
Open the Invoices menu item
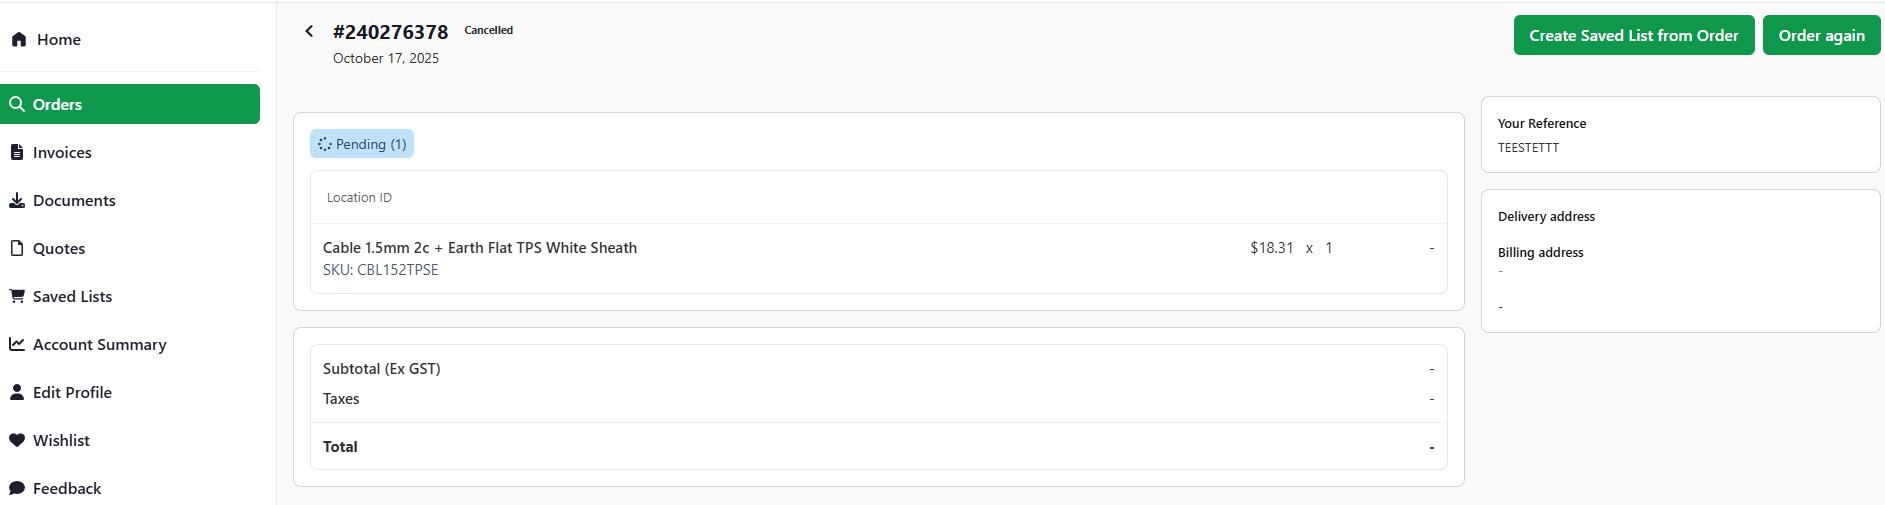[62, 152]
